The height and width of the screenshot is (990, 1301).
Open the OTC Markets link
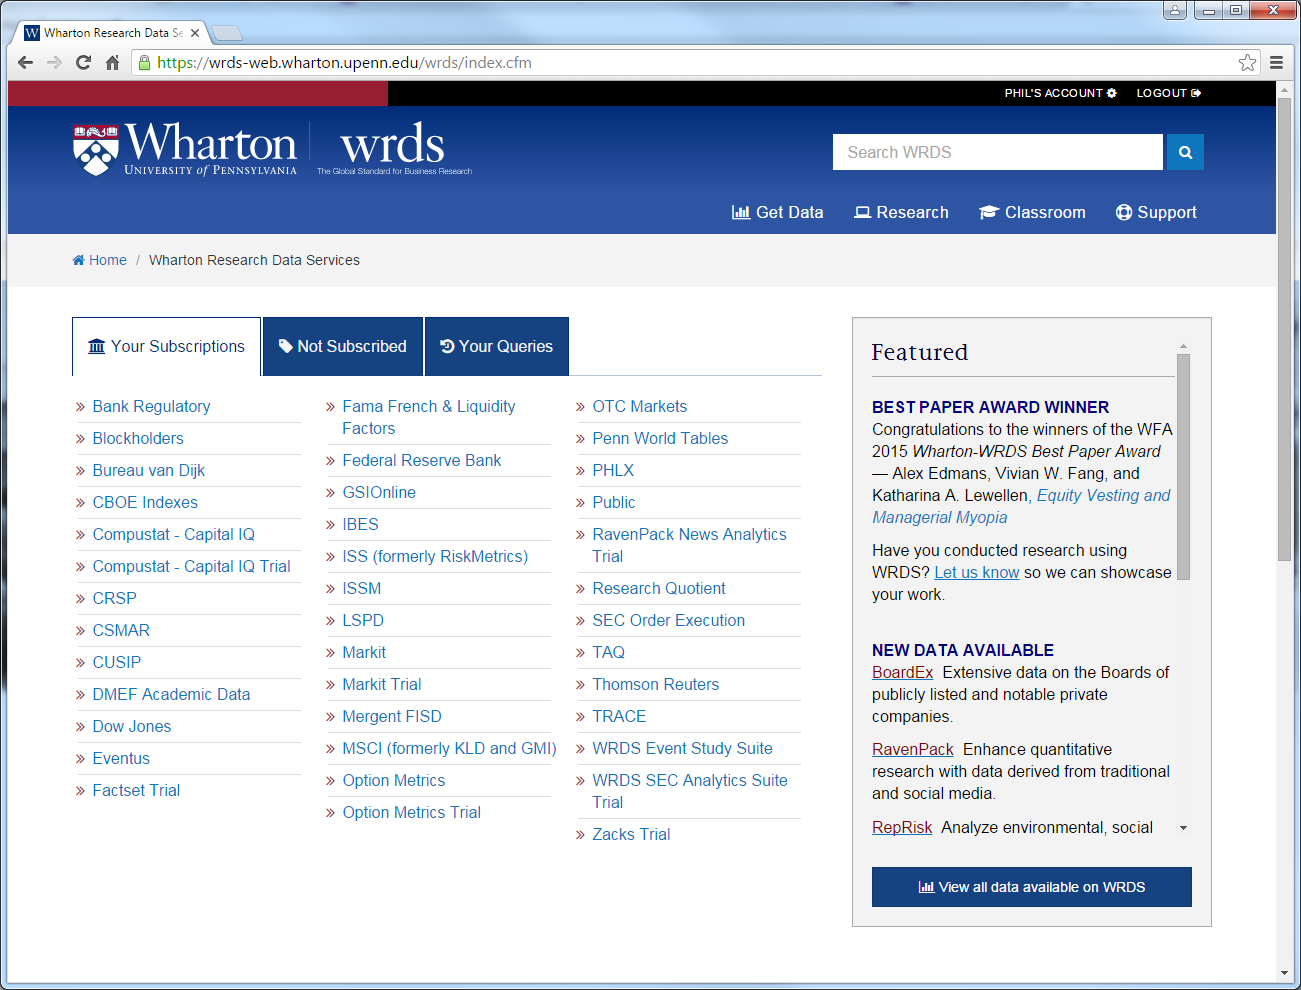click(639, 406)
